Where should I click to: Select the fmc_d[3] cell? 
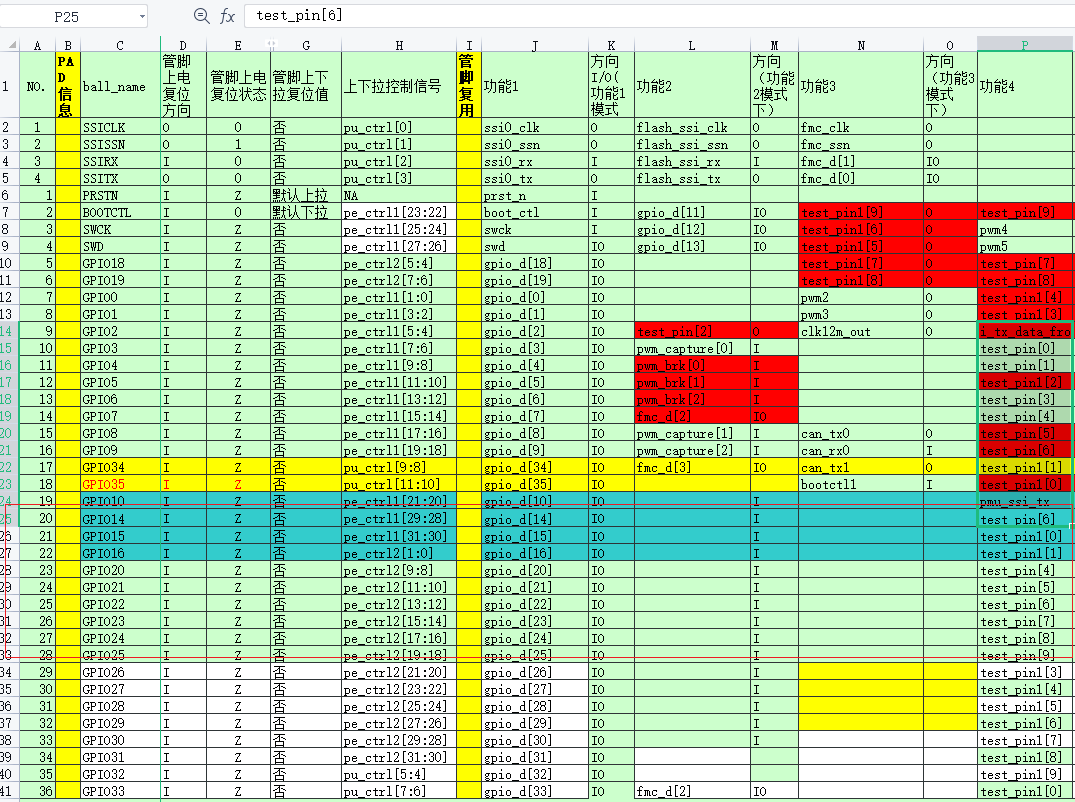692,467
